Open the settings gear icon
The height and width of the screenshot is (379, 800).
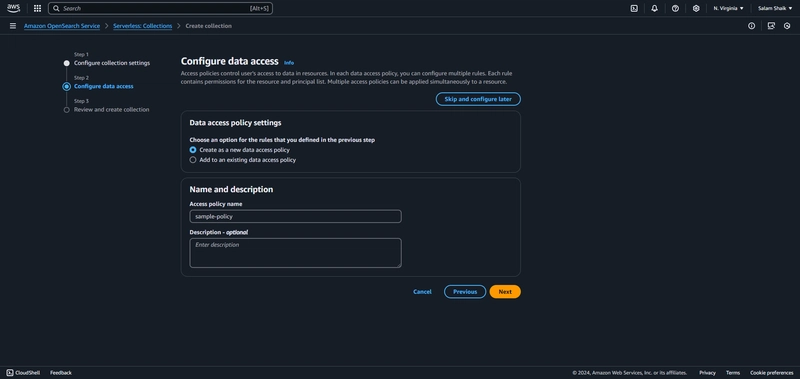[x=696, y=8]
